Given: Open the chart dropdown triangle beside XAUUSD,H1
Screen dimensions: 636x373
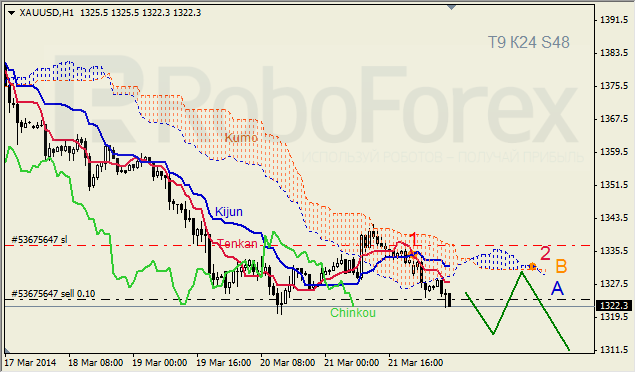Looking at the screenshot, I should [11, 13].
